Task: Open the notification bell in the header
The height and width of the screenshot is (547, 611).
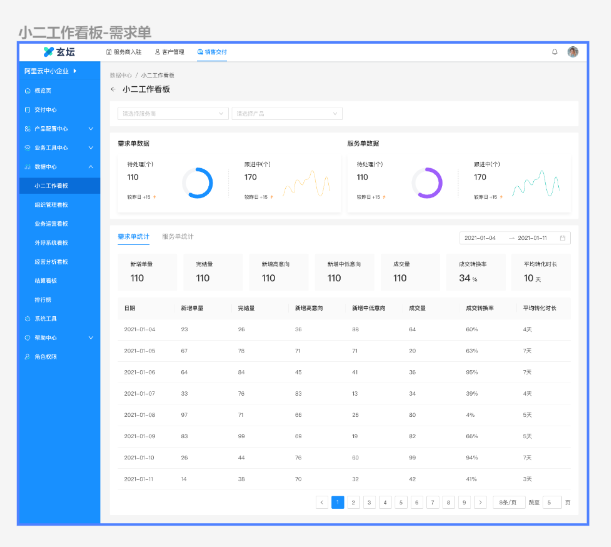Action: coord(554,52)
